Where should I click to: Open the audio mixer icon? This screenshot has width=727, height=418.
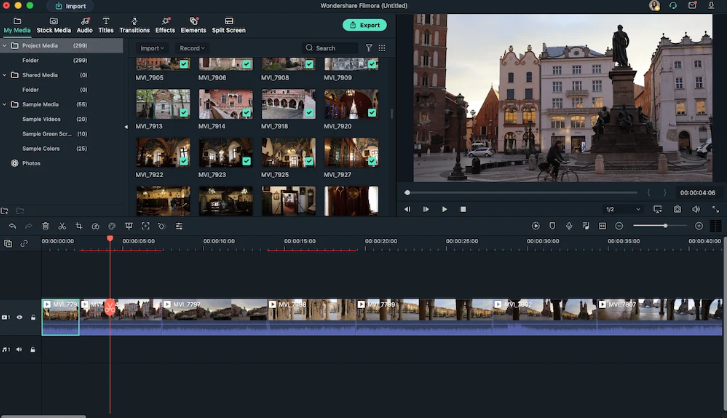pos(586,226)
